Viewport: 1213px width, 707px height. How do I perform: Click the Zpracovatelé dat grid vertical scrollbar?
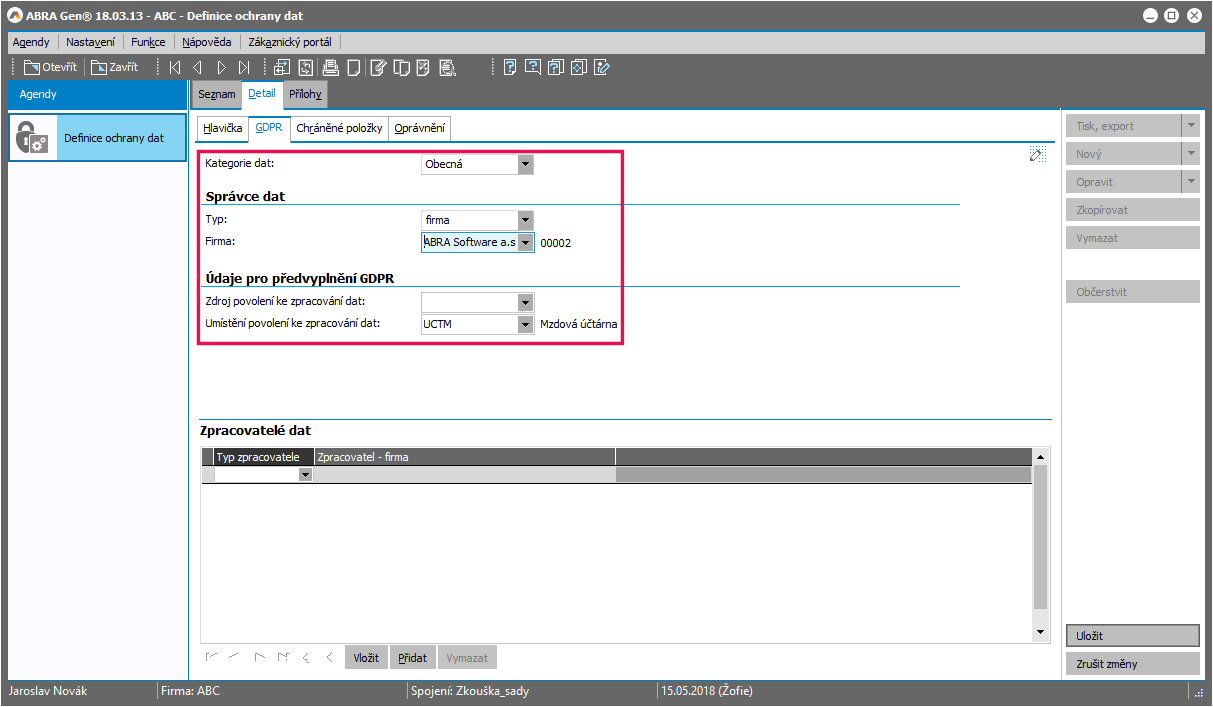[x=1040, y=540]
